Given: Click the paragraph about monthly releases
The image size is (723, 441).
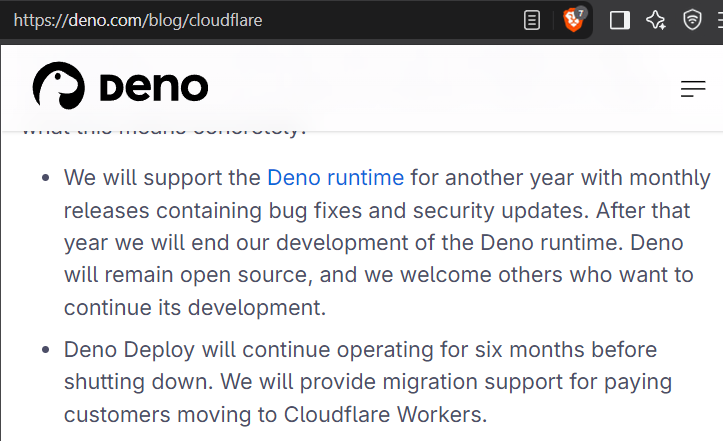Looking at the screenshot, I should click(x=387, y=243).
